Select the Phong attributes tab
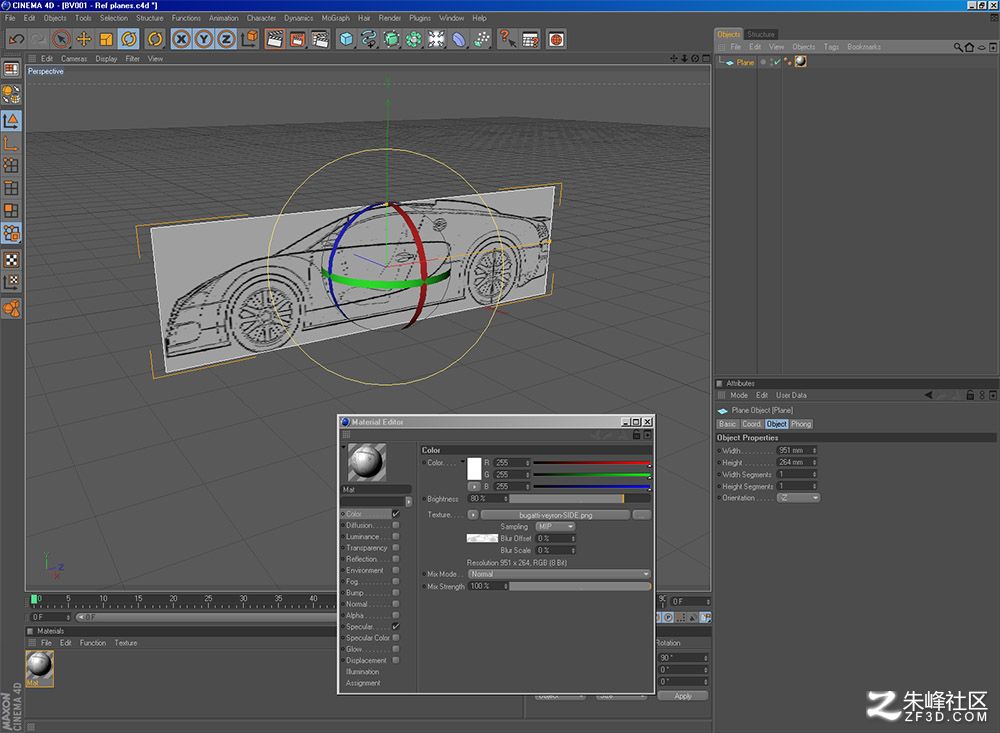1000x733 pixels. pyautogui.click(x=801, y=424)
